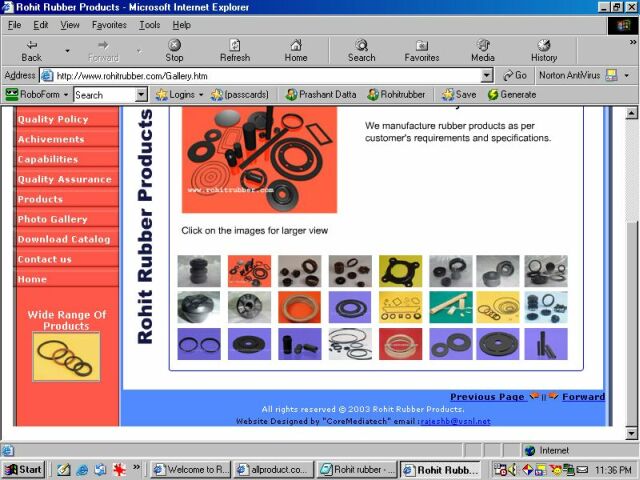Open the Tools menu
Image resolution: width=640 pixels, height=480 pixels.
pos(149,25)
